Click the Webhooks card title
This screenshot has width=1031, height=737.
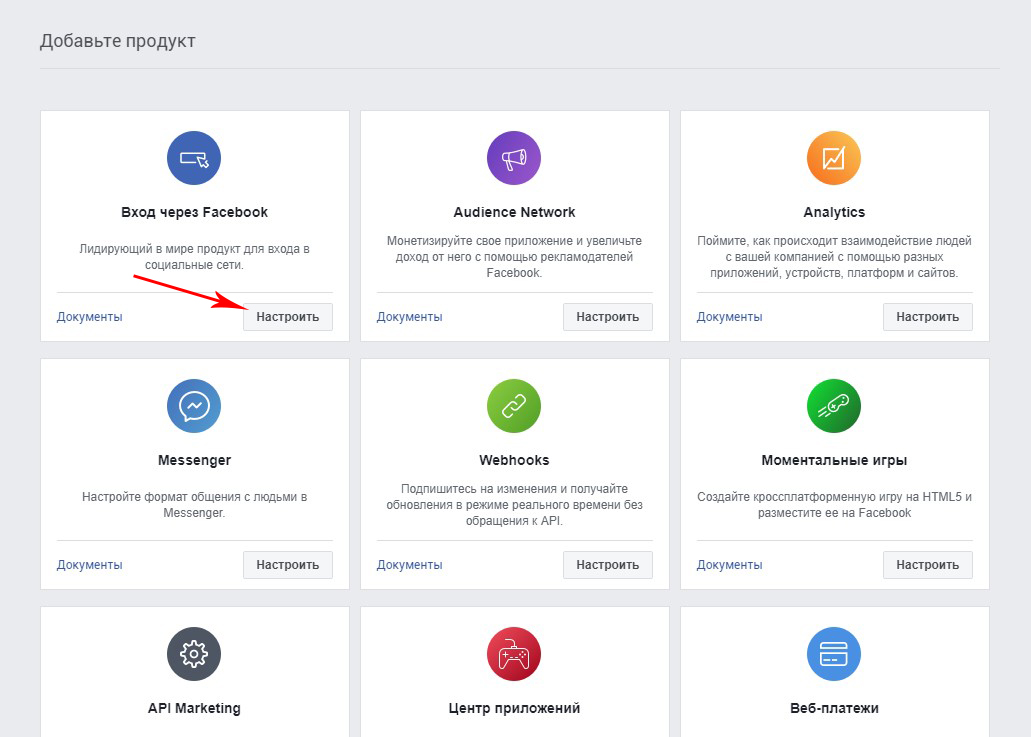[514, 460]
